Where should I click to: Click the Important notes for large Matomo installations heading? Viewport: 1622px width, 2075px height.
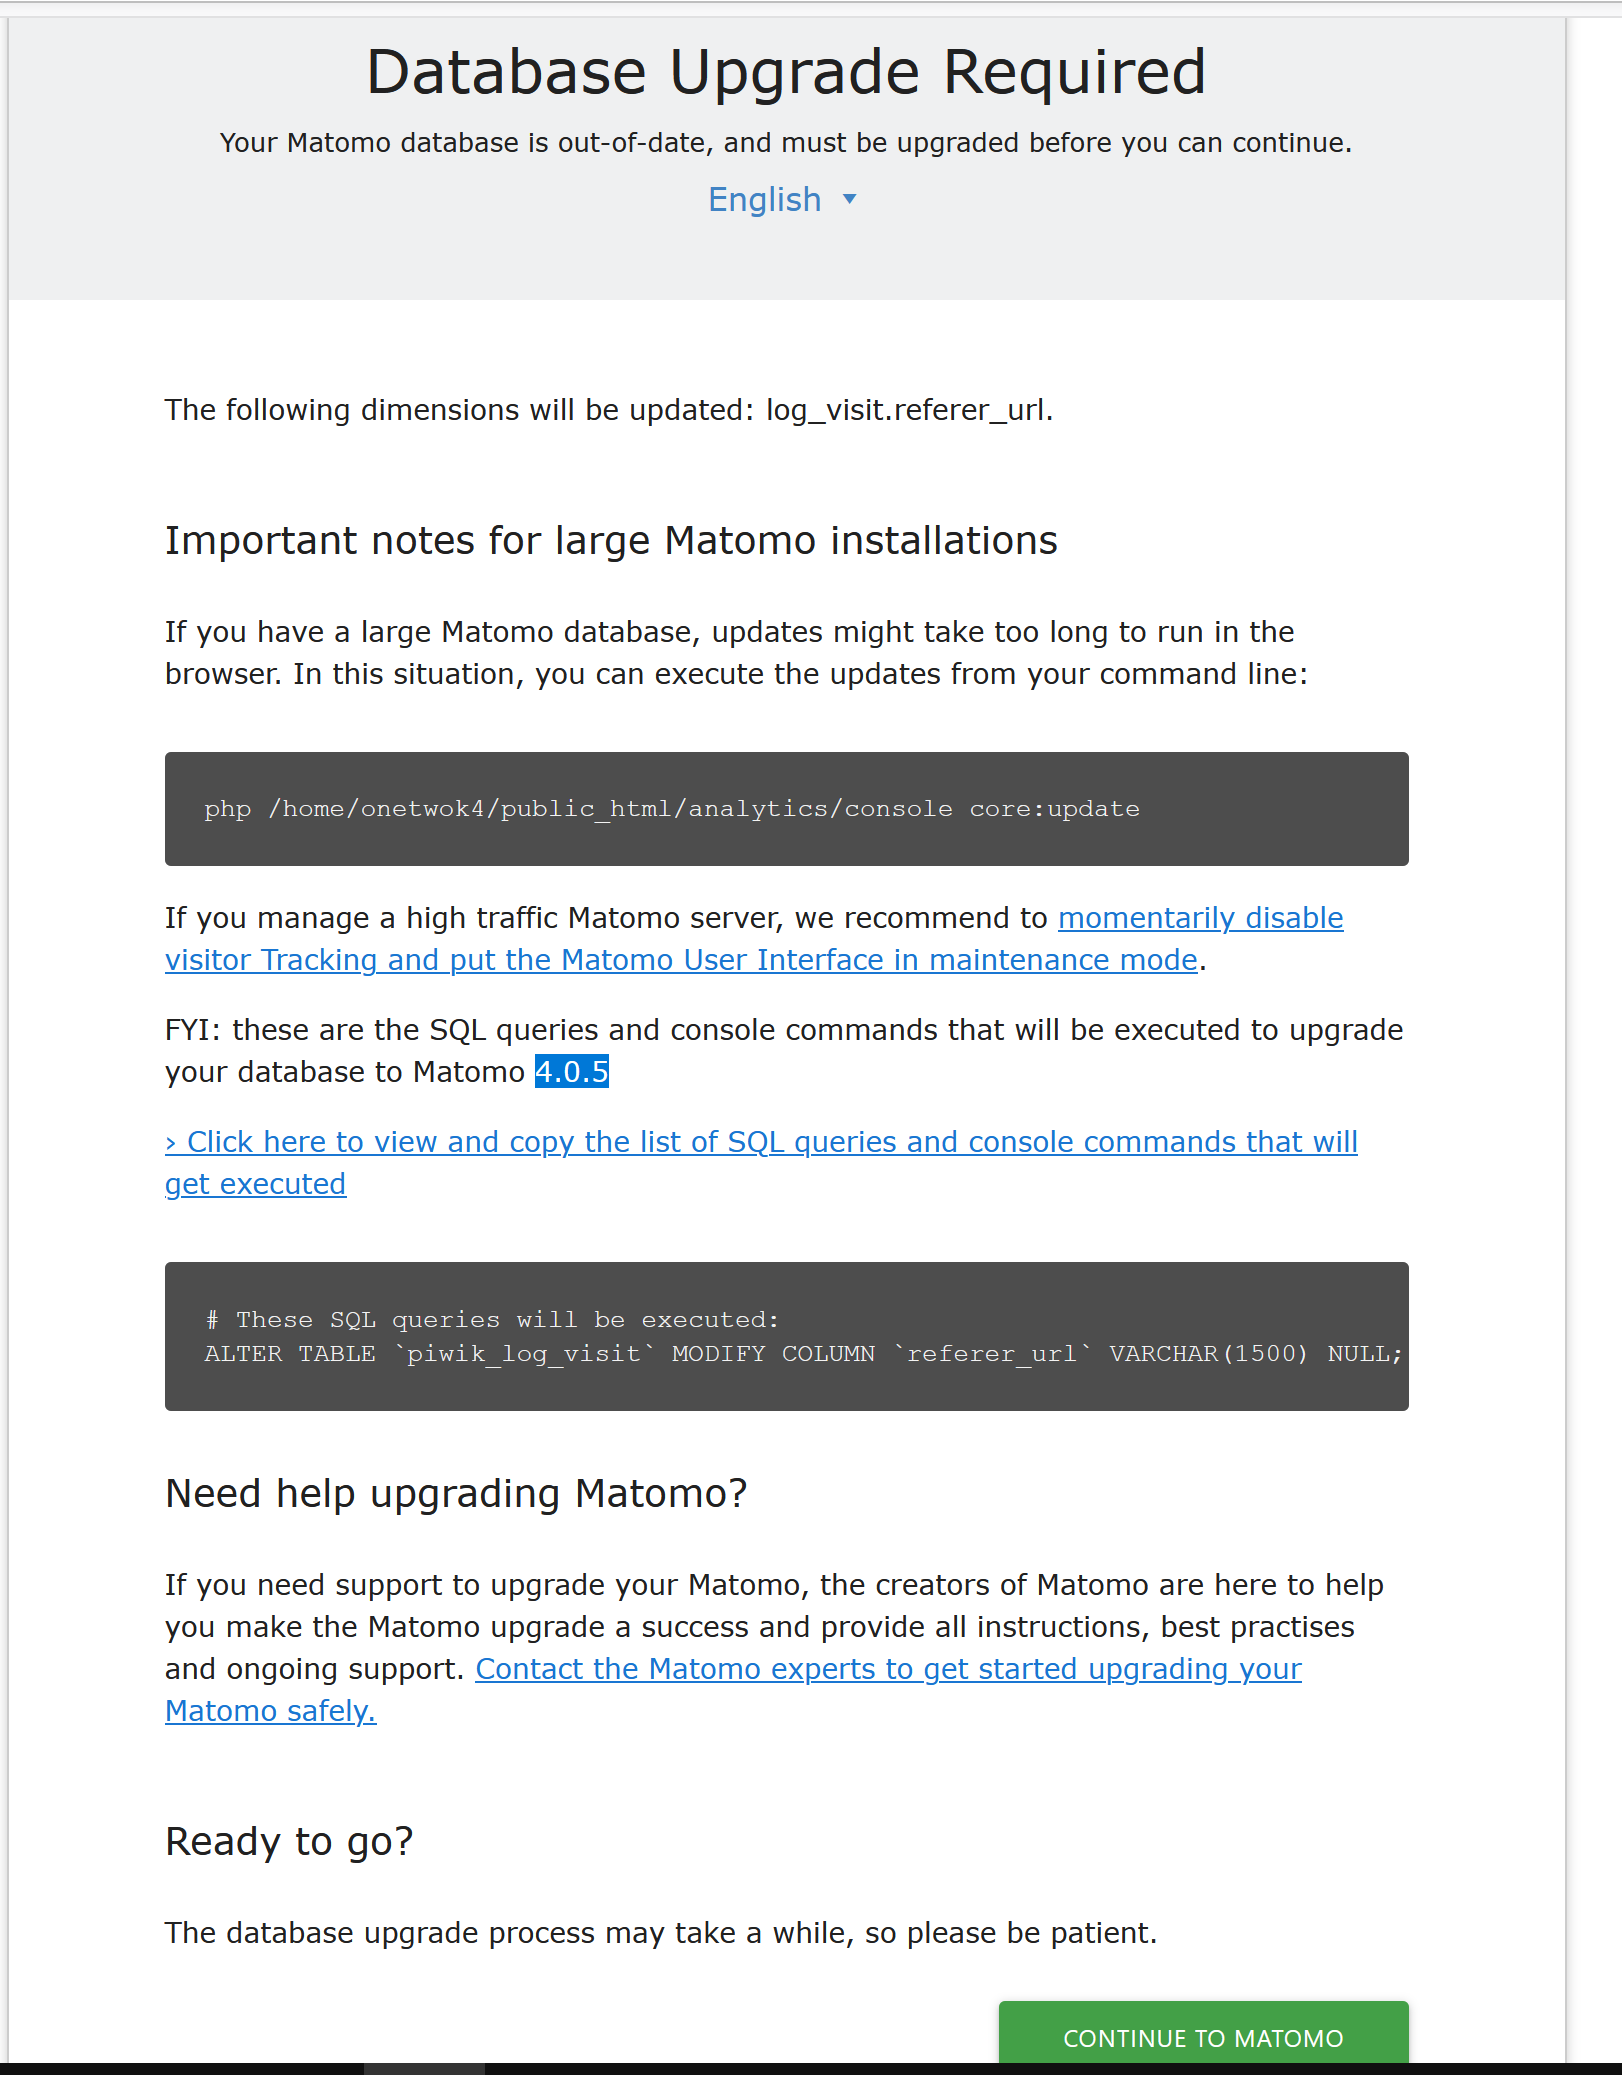pos(611,541)
